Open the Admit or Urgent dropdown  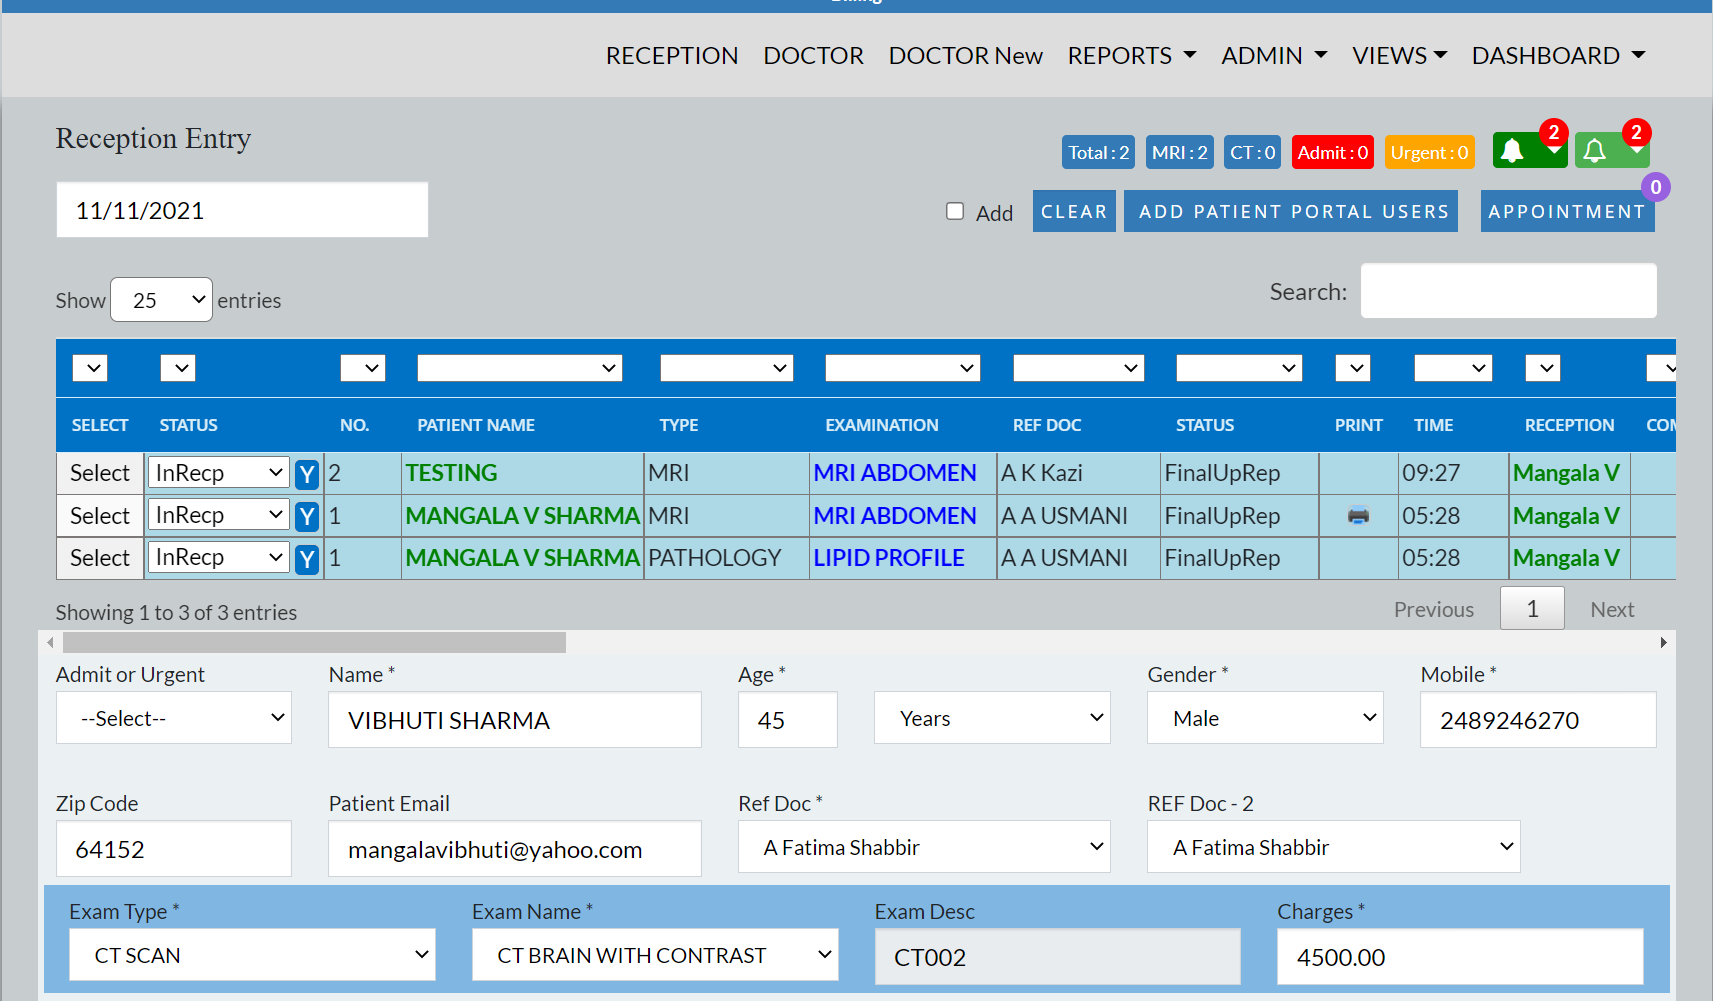[x=174, y=718]
